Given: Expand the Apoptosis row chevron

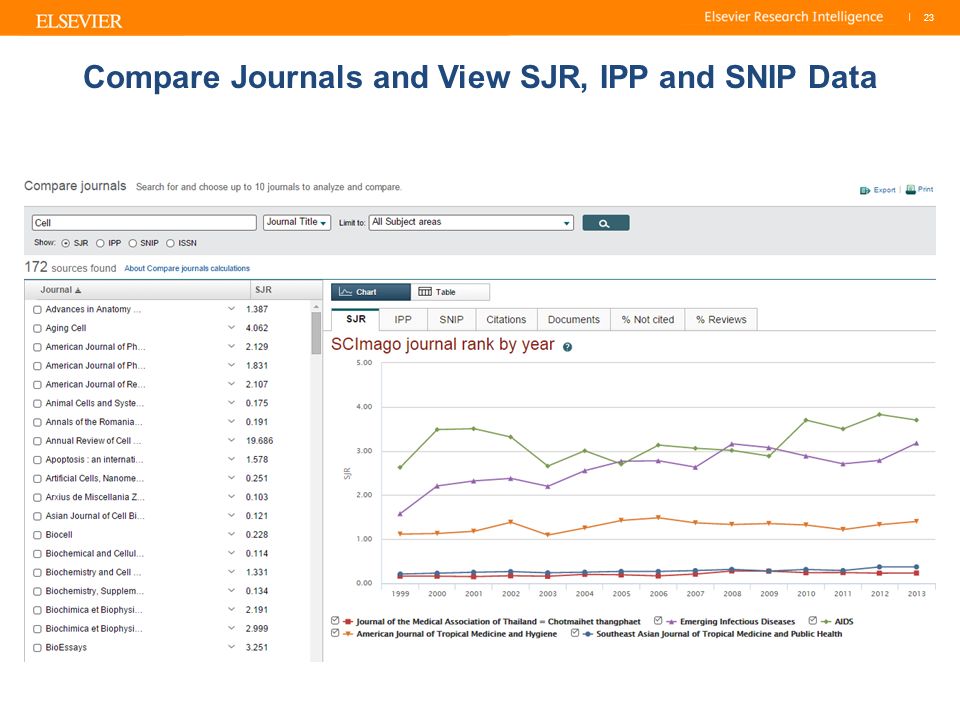Looking at the screenshot, I should 231,459.
